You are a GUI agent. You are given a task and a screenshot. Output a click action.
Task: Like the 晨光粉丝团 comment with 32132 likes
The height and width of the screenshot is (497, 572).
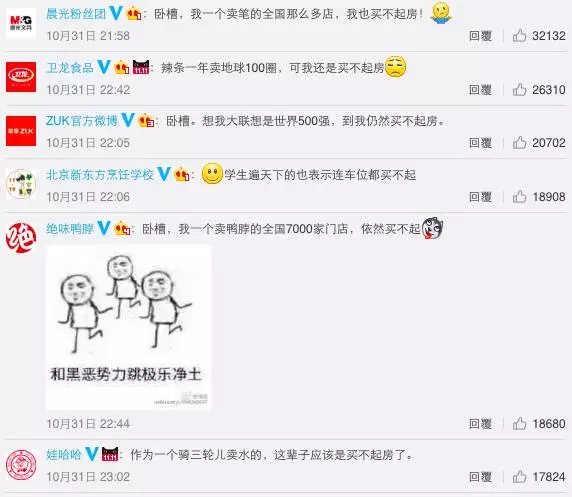(x=519, y=36)
